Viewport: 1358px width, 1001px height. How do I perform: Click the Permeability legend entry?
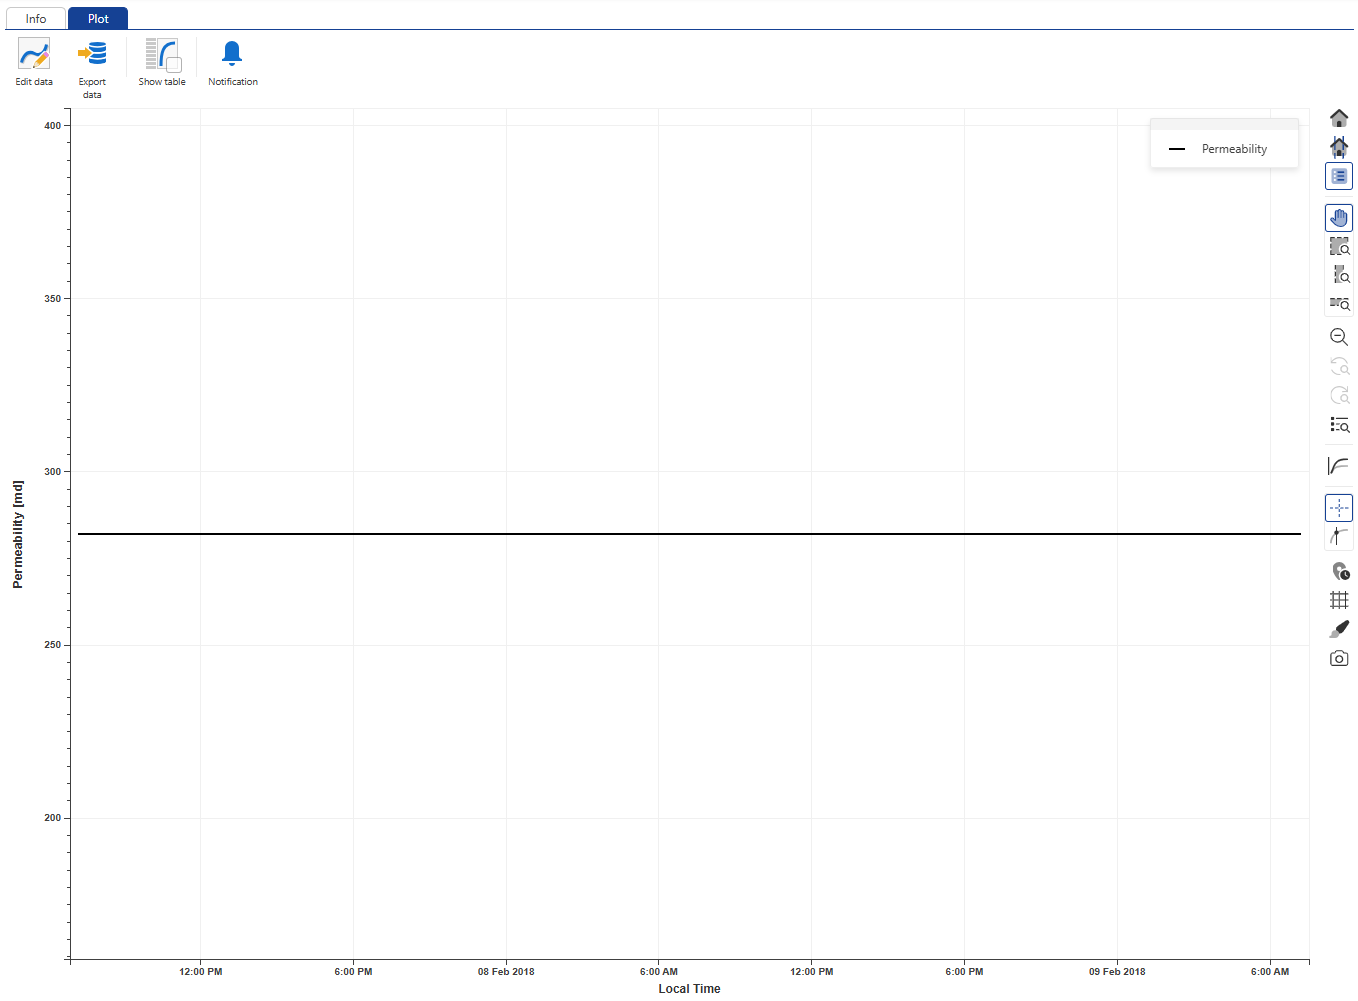pyautogui.click(x=1233, y=149)
